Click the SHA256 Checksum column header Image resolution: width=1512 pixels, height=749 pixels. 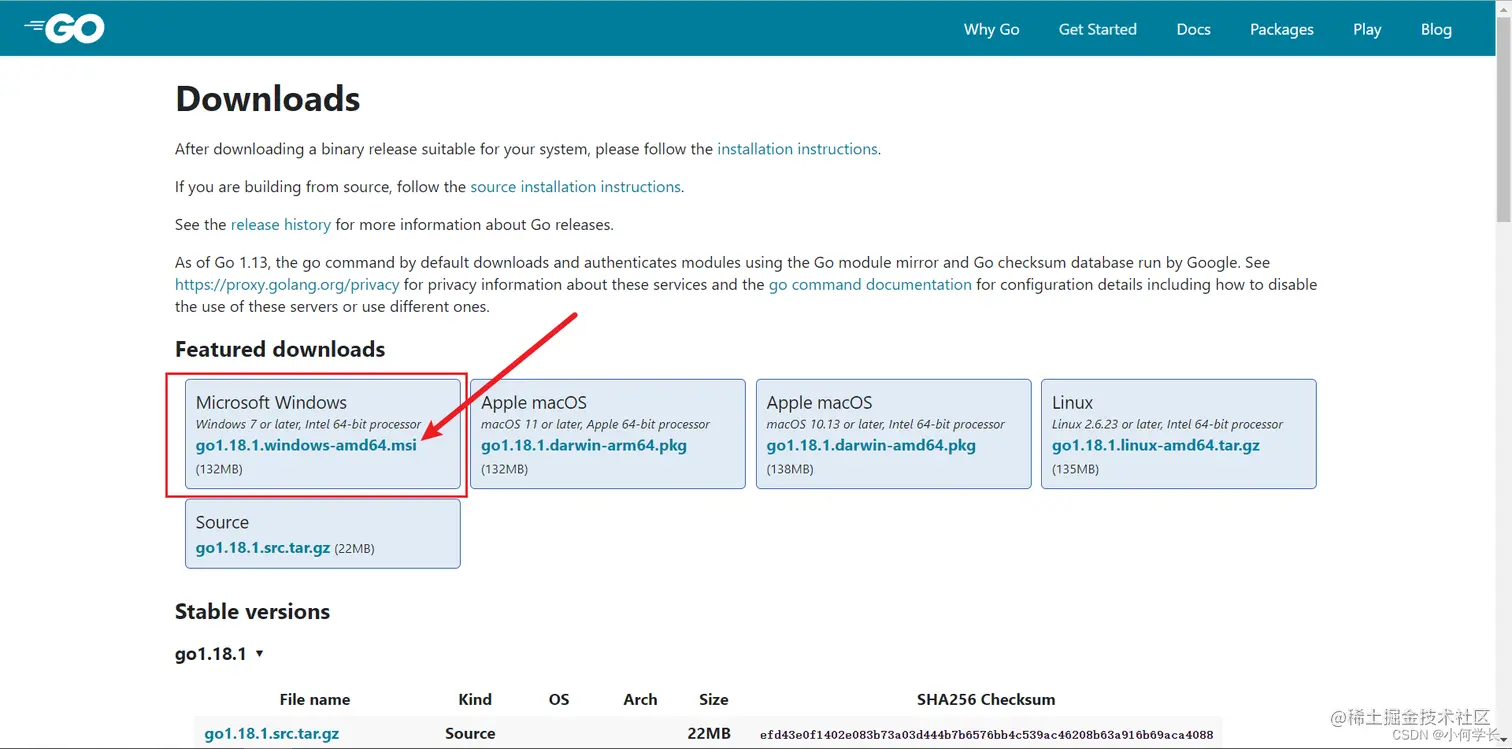click(986, 699)
